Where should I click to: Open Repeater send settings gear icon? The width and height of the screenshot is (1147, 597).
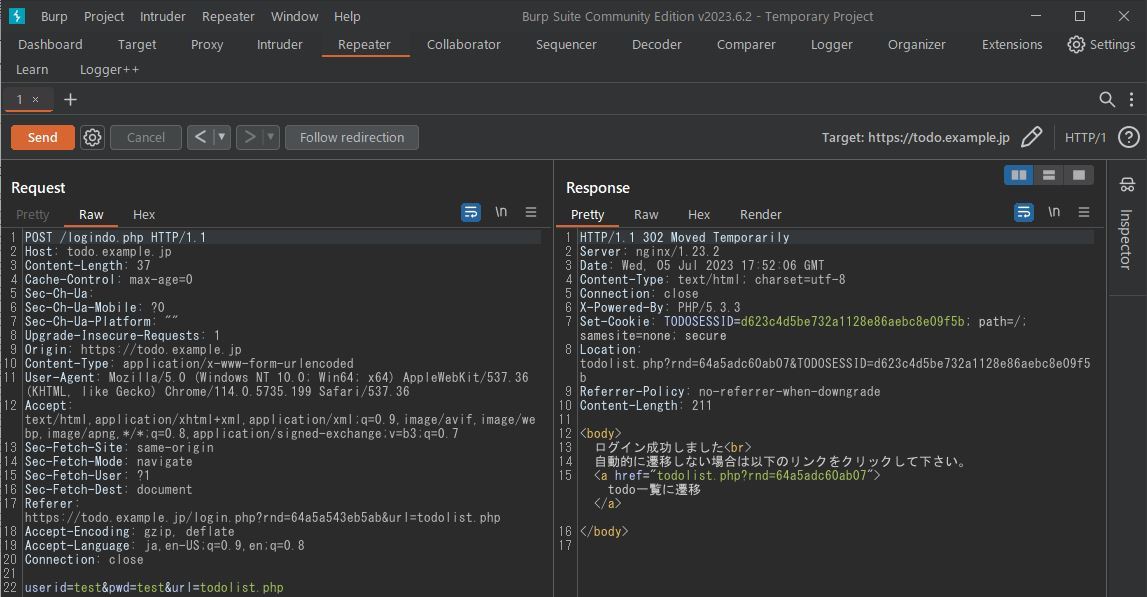pos(92,138)
